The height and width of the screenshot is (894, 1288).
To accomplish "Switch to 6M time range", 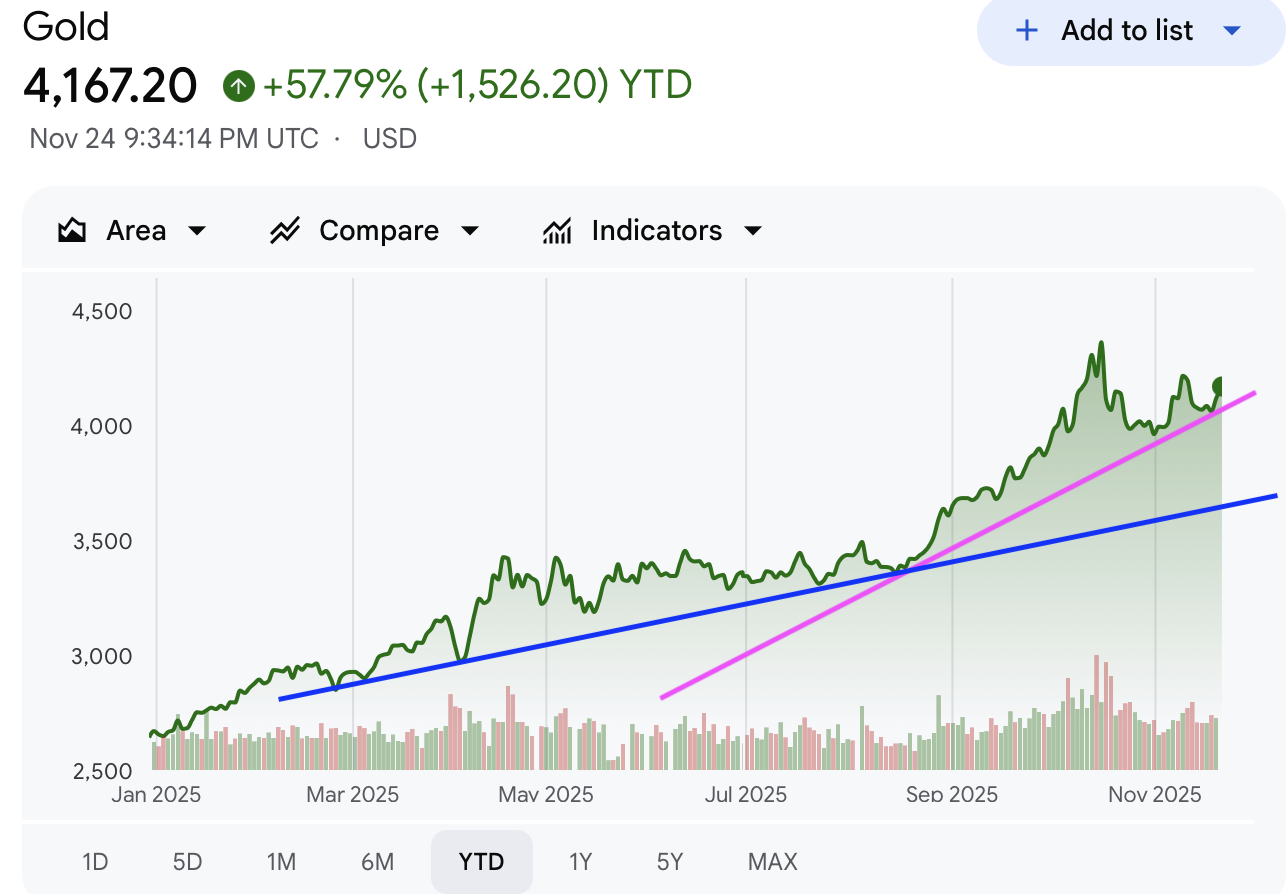I will pos(377,861).
